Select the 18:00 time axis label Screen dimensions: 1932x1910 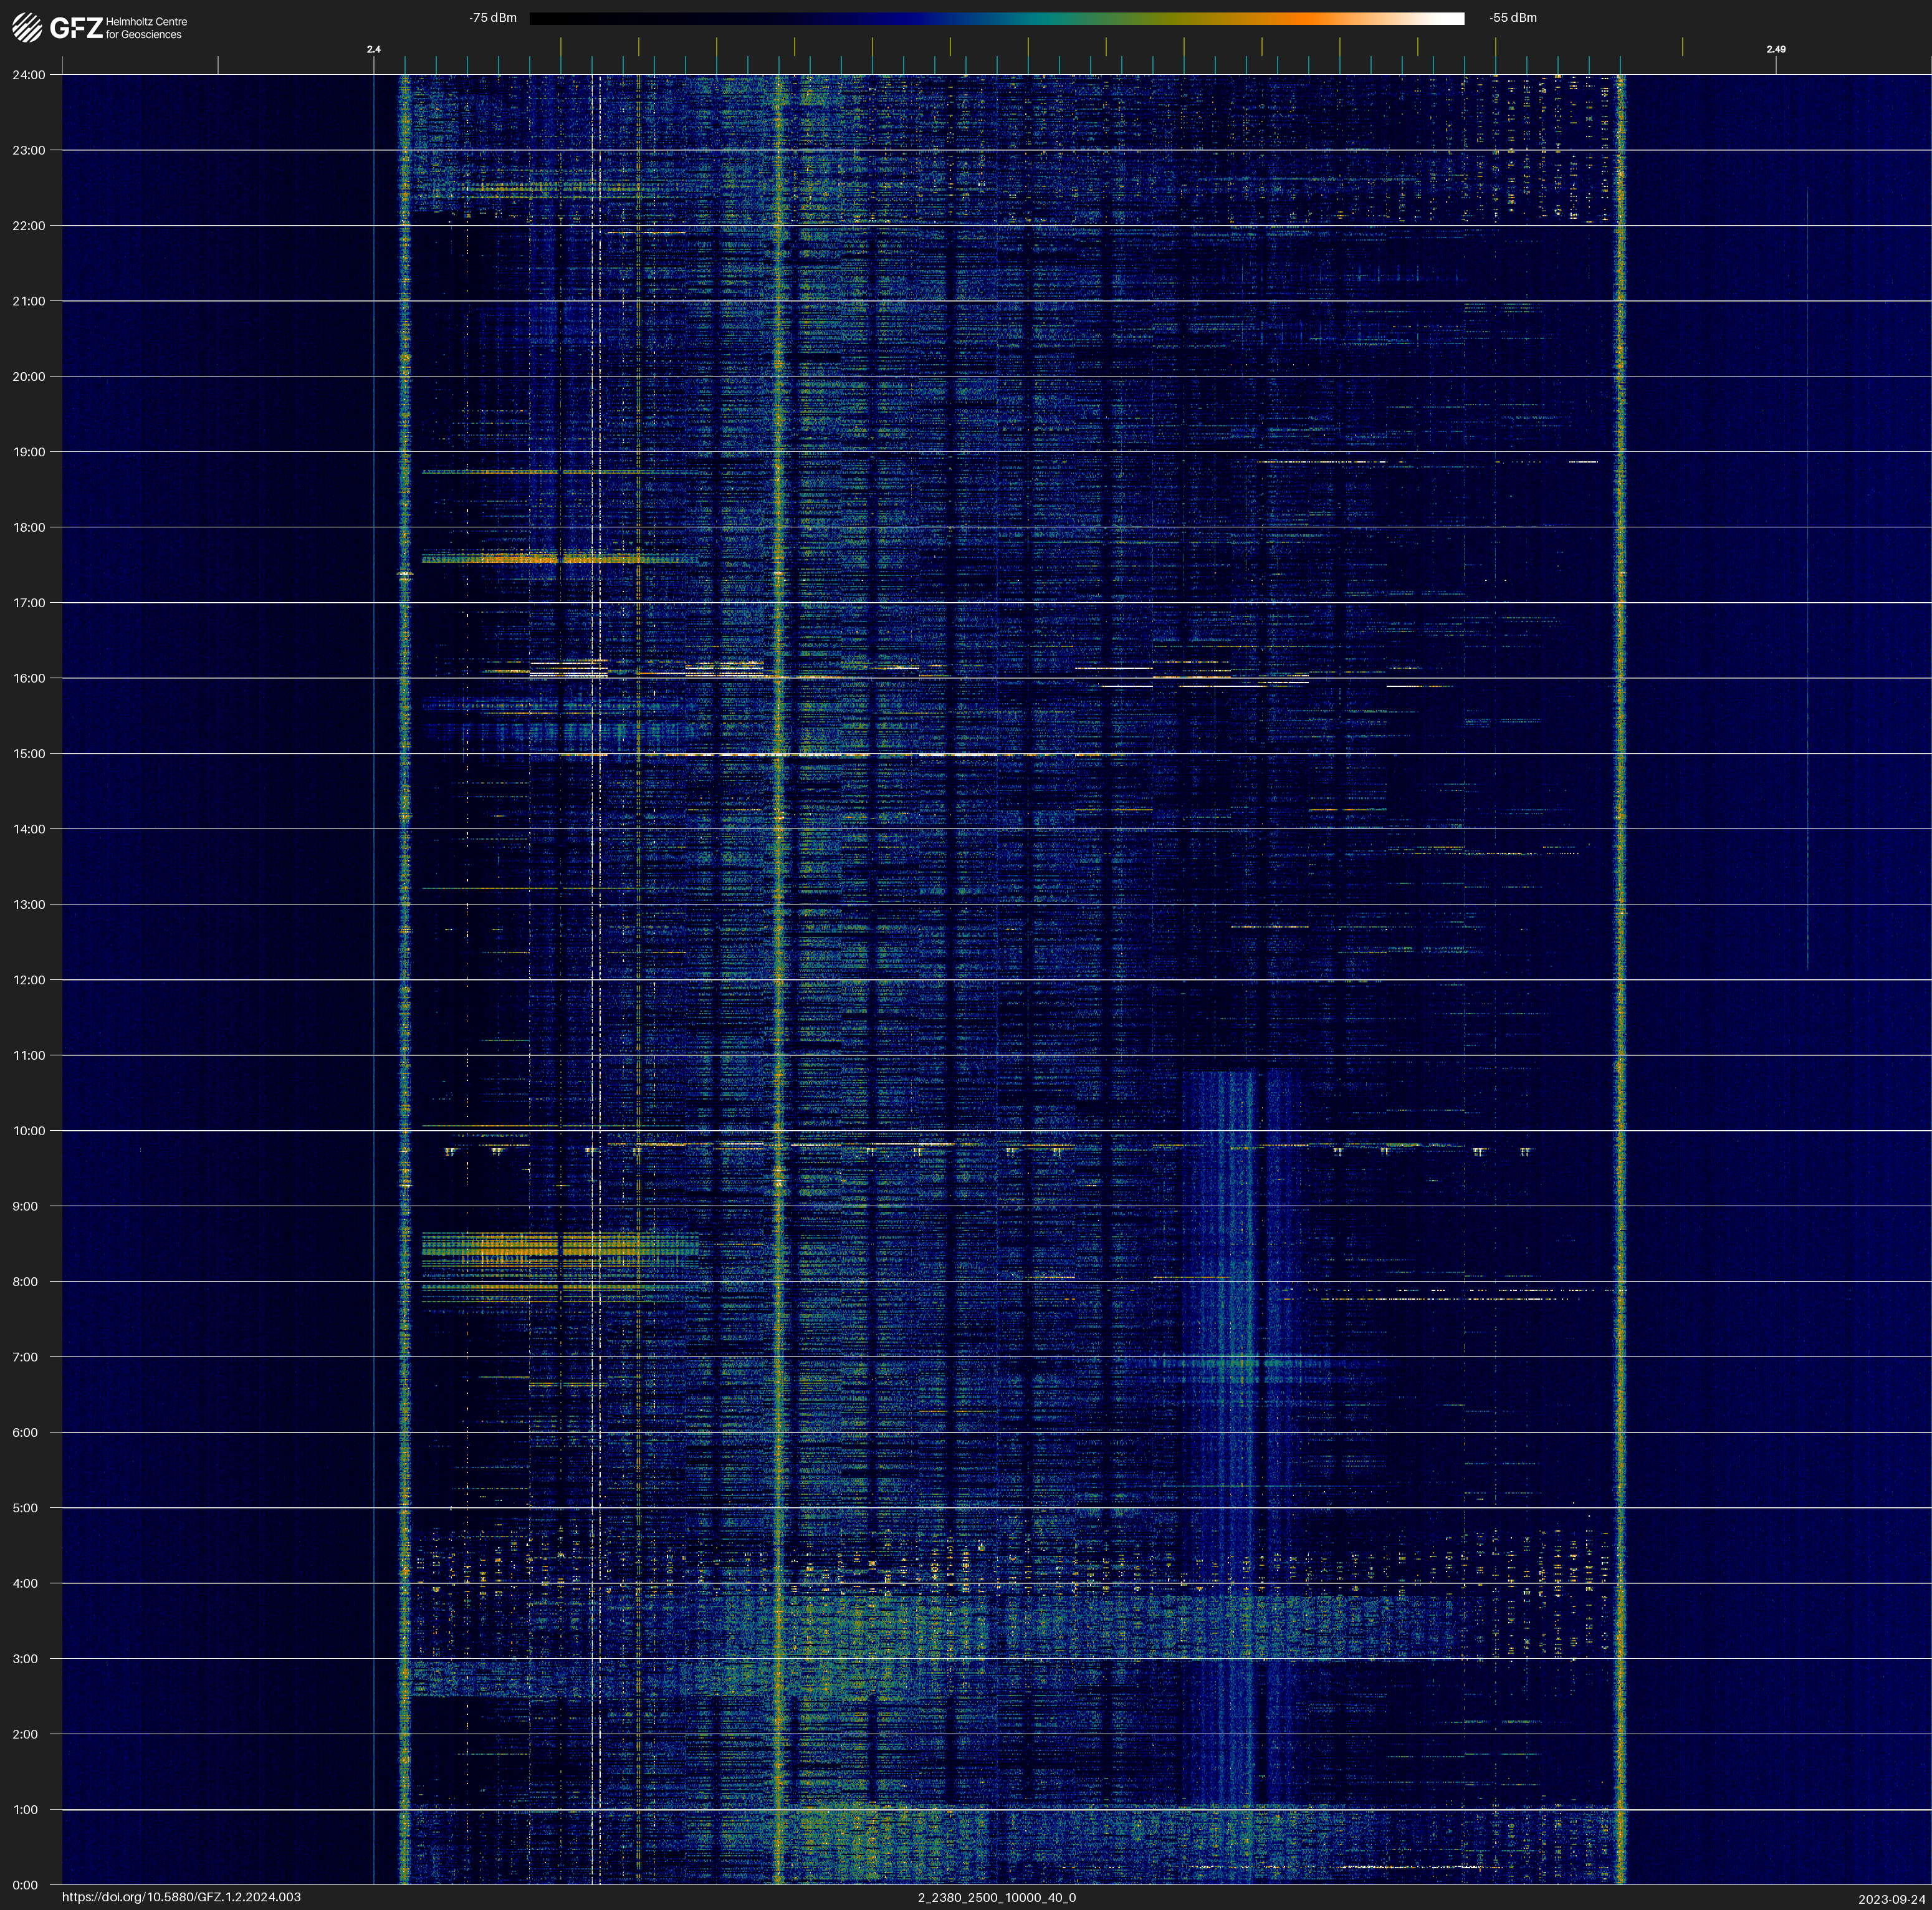point(28,528)
